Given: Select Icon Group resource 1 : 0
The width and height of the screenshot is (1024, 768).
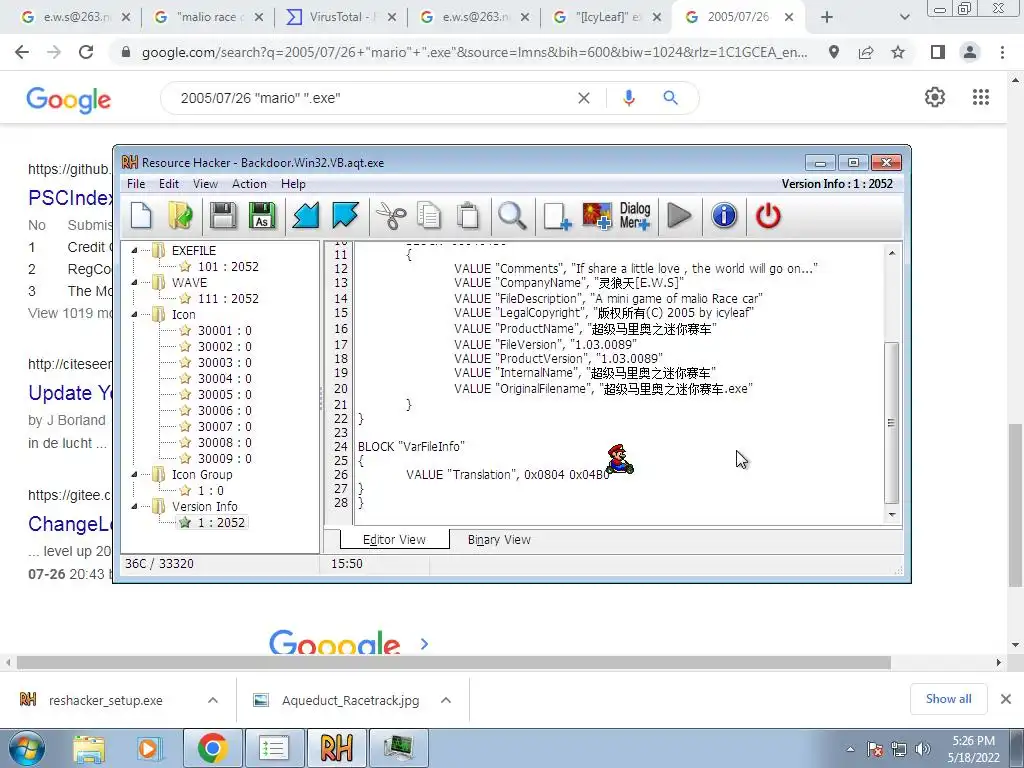Looking at the screenshot, I should [210, 490].
